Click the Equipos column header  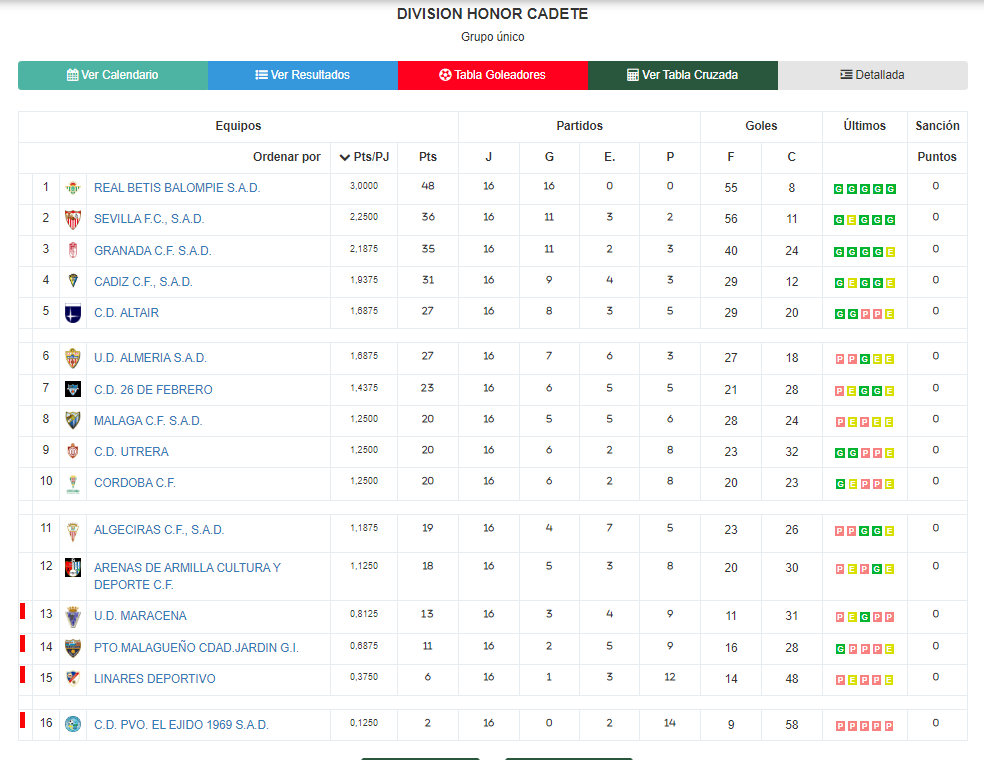coord(238,126)
